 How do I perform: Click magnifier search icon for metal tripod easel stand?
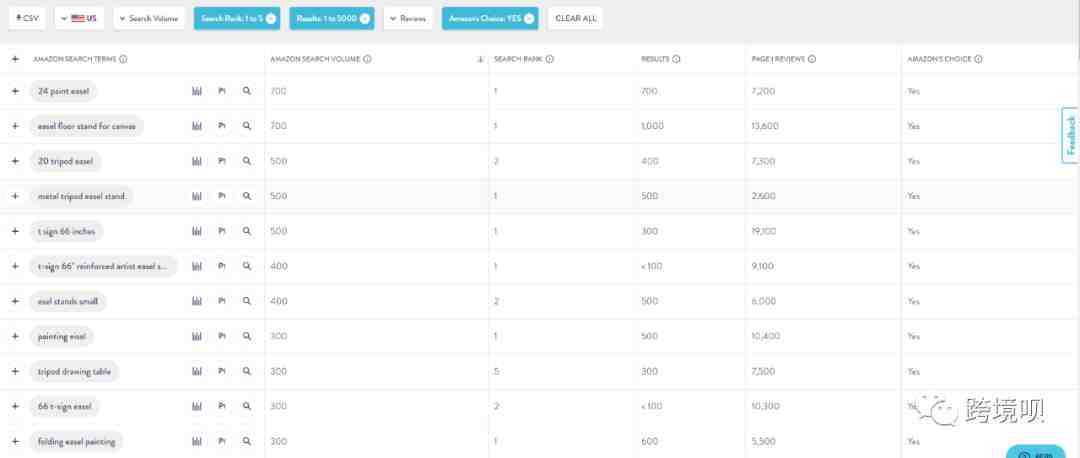(x=247, y=196)
